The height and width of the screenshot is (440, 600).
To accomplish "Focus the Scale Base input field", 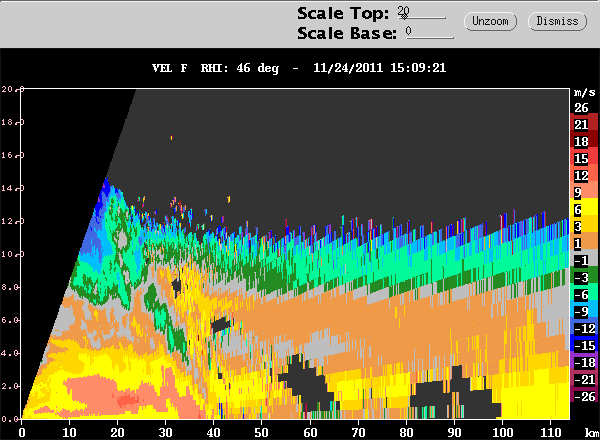I will point(430,32).
